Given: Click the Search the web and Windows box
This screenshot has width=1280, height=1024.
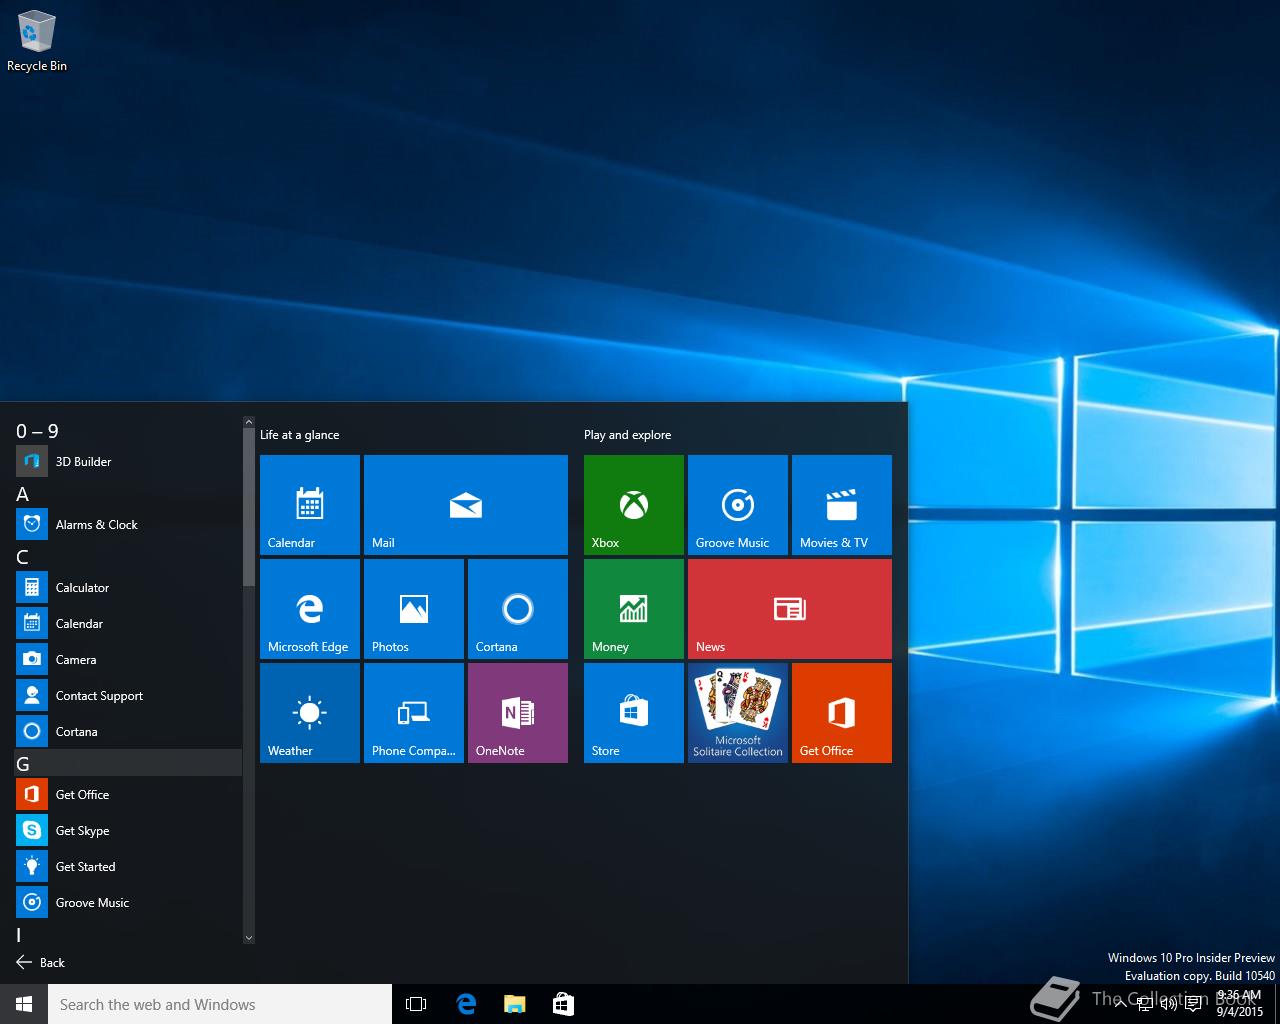Looking at the screenshot, I should pyautogui.click(x=220, y=1004).
